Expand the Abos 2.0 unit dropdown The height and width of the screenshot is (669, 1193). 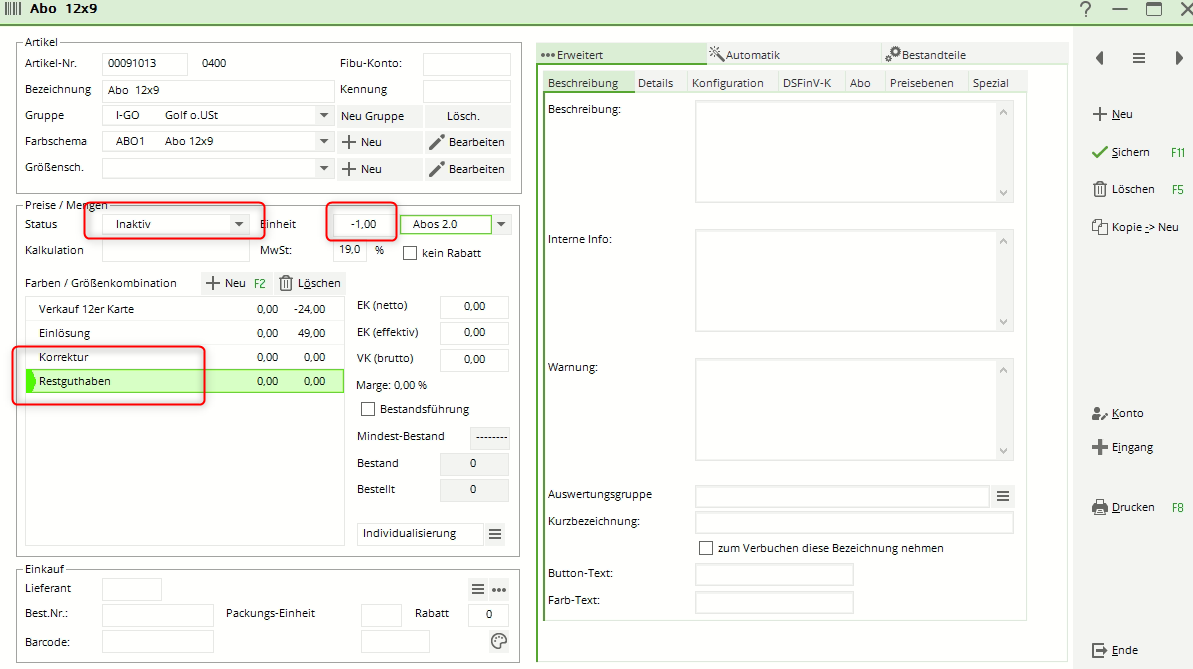[x=502, y=224]
